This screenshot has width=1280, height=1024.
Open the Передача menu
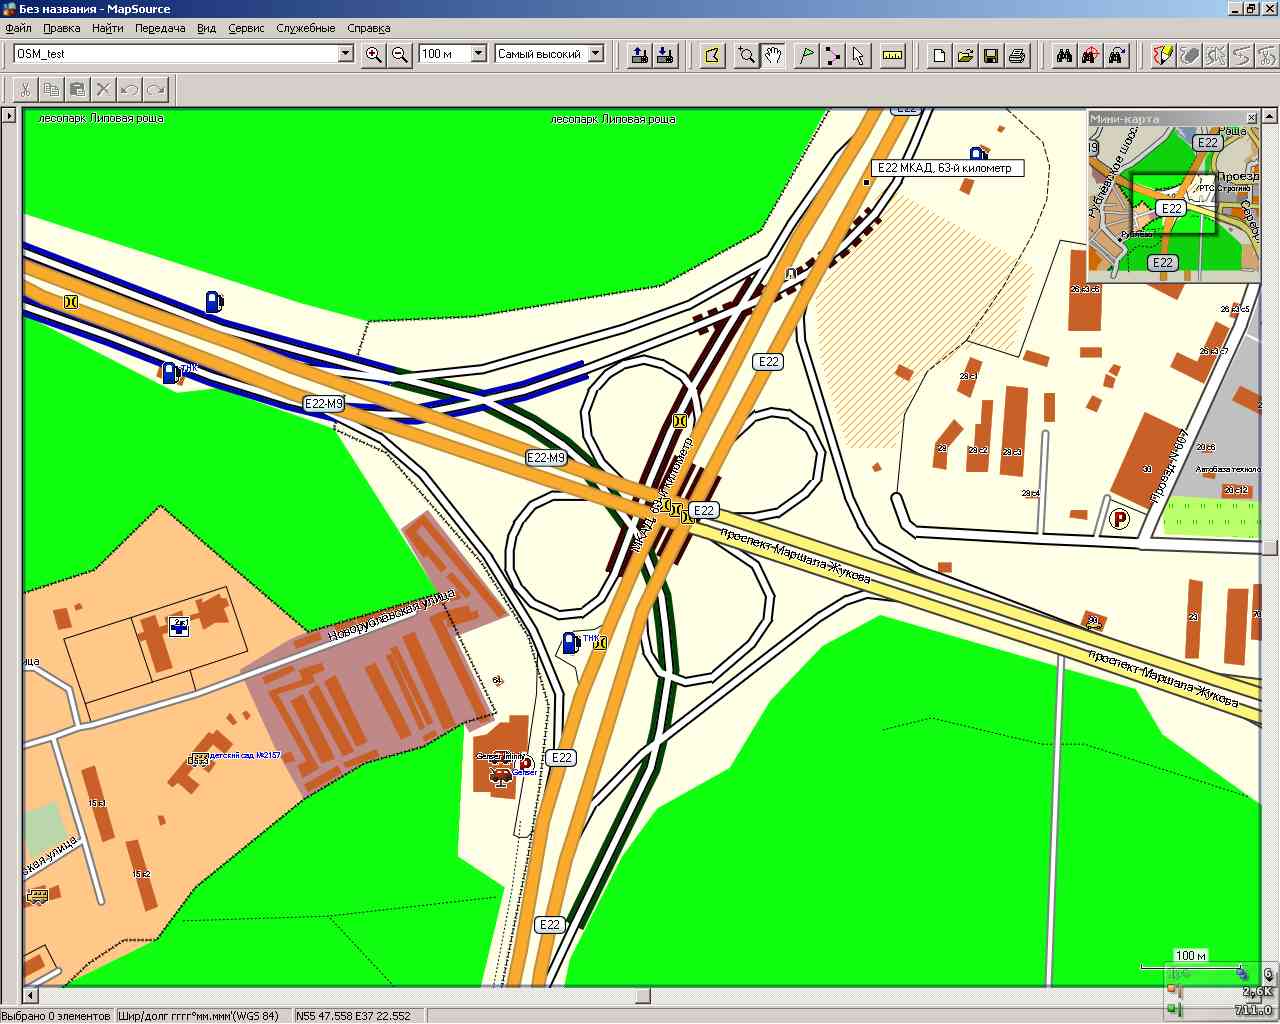[x=159, y=28]
